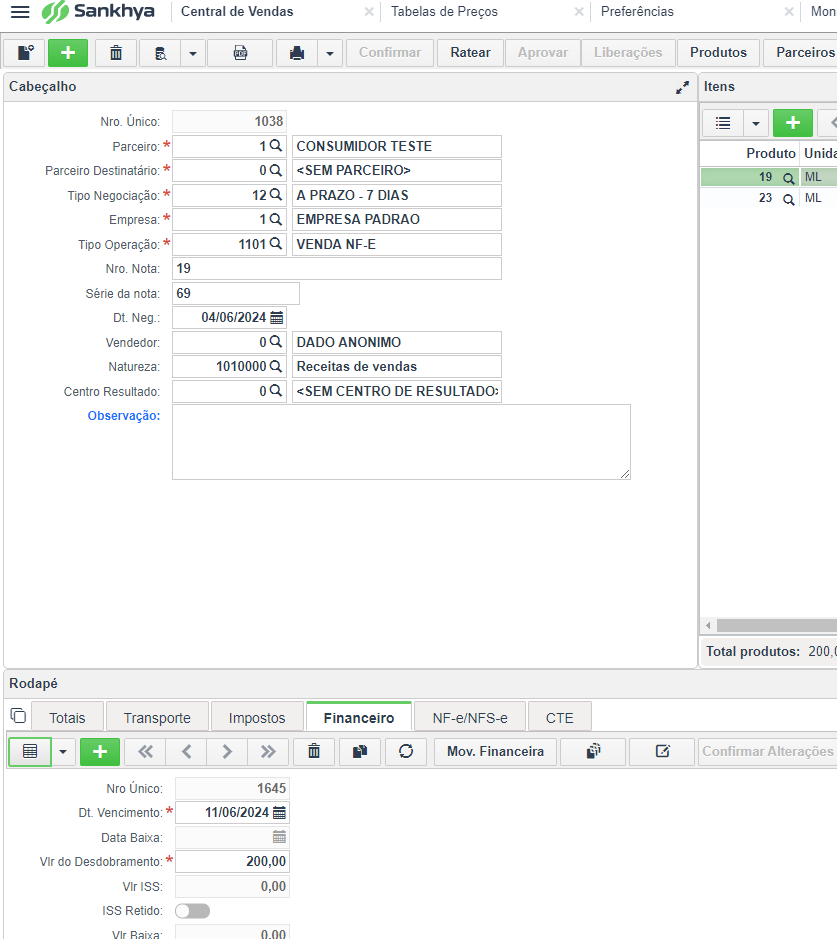Expand the Itens list view dropdown
This screenshot has height=939, width=837.
755,123
